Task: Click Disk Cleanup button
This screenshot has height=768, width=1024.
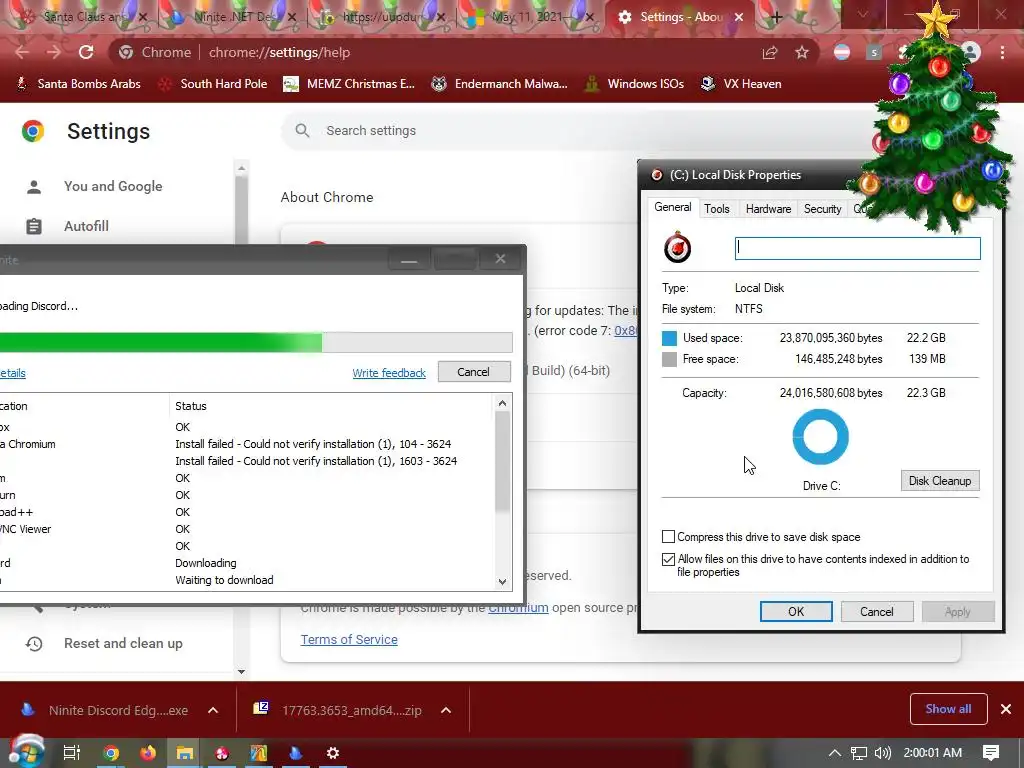Action: 940,481
